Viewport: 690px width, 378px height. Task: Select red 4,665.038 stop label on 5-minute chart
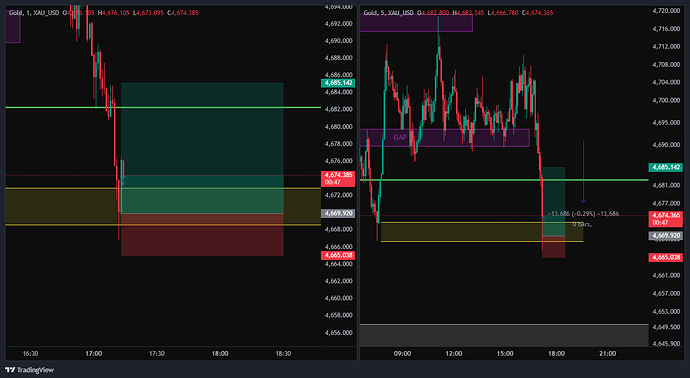coord(665,257)
